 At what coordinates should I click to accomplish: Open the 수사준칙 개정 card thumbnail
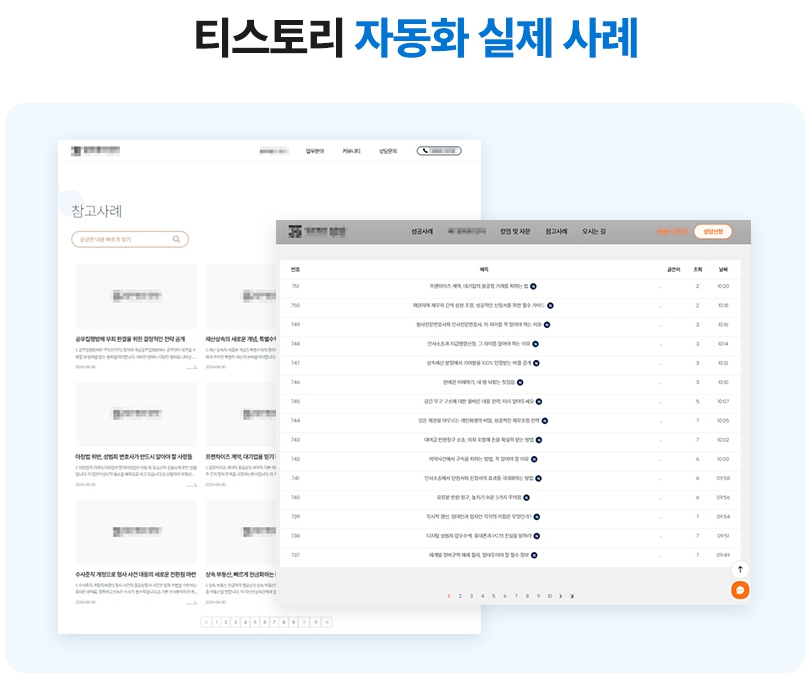point(137,532)
